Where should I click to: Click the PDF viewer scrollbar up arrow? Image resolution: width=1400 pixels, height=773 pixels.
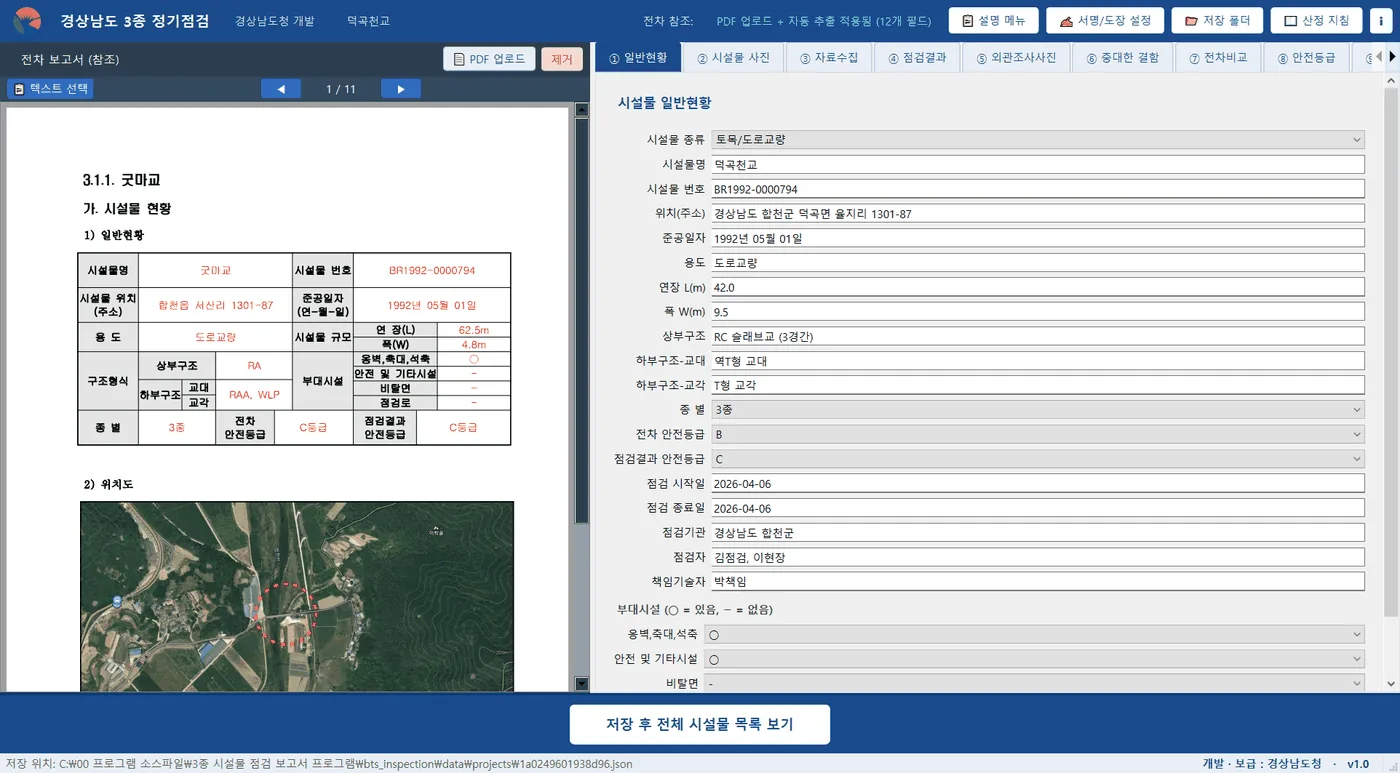click(582, 111)
